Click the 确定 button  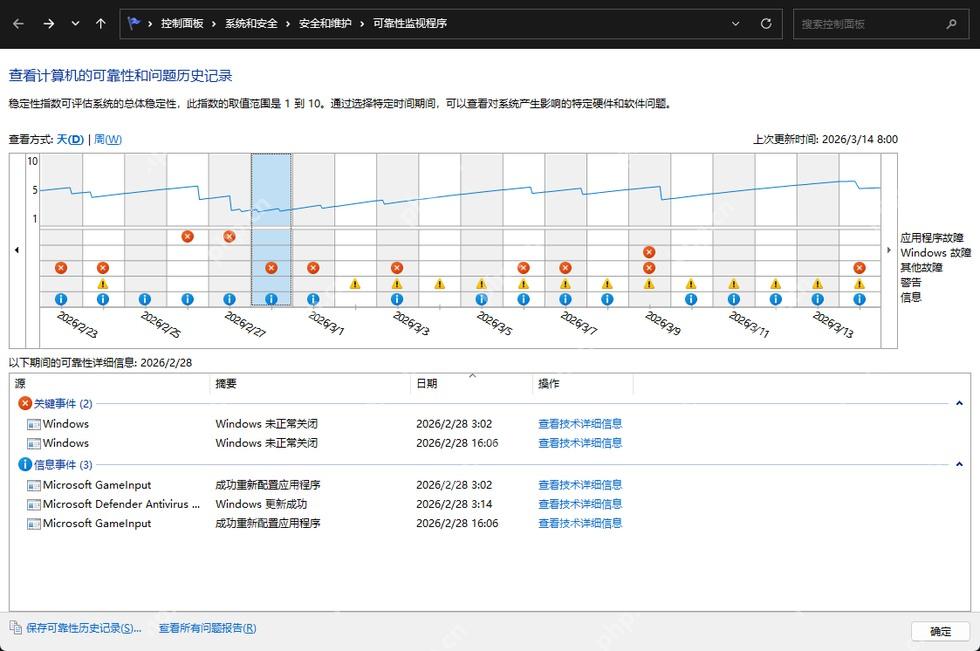click(x=941, y=631)
